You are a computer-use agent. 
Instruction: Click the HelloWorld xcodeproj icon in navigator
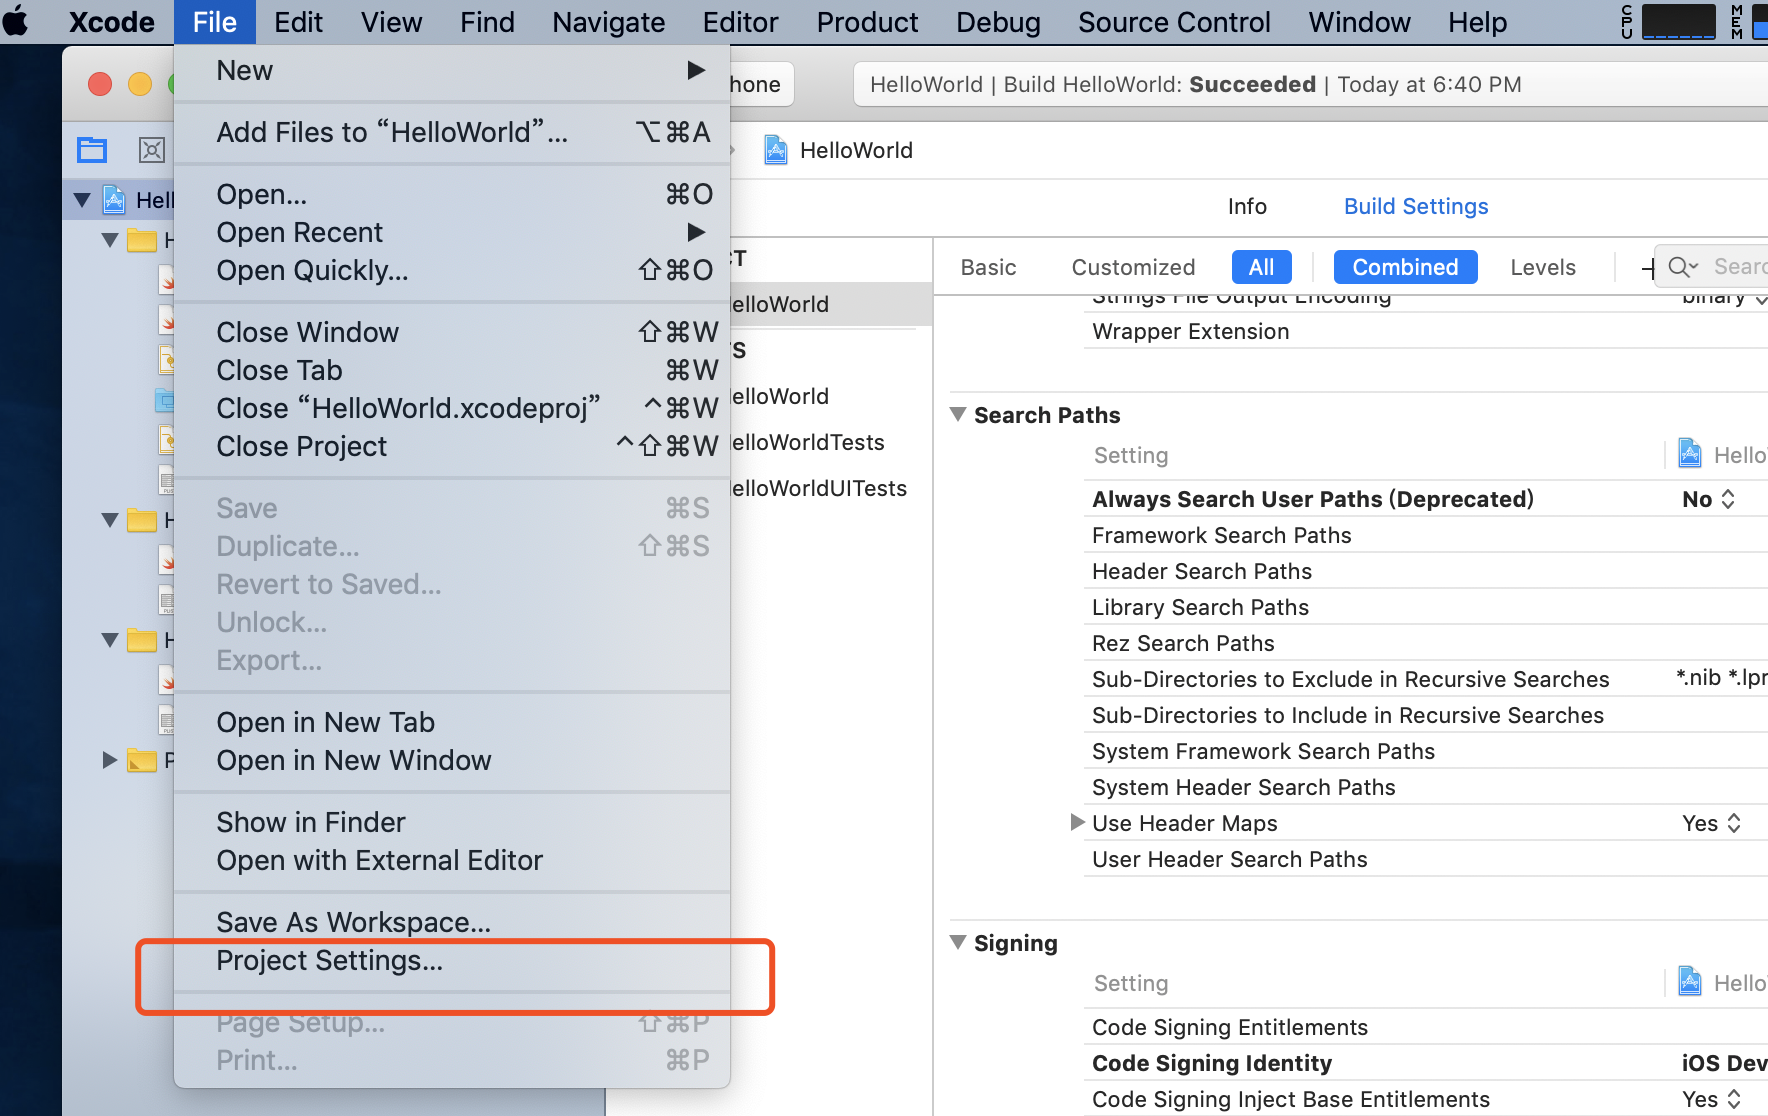pos(115,200)
